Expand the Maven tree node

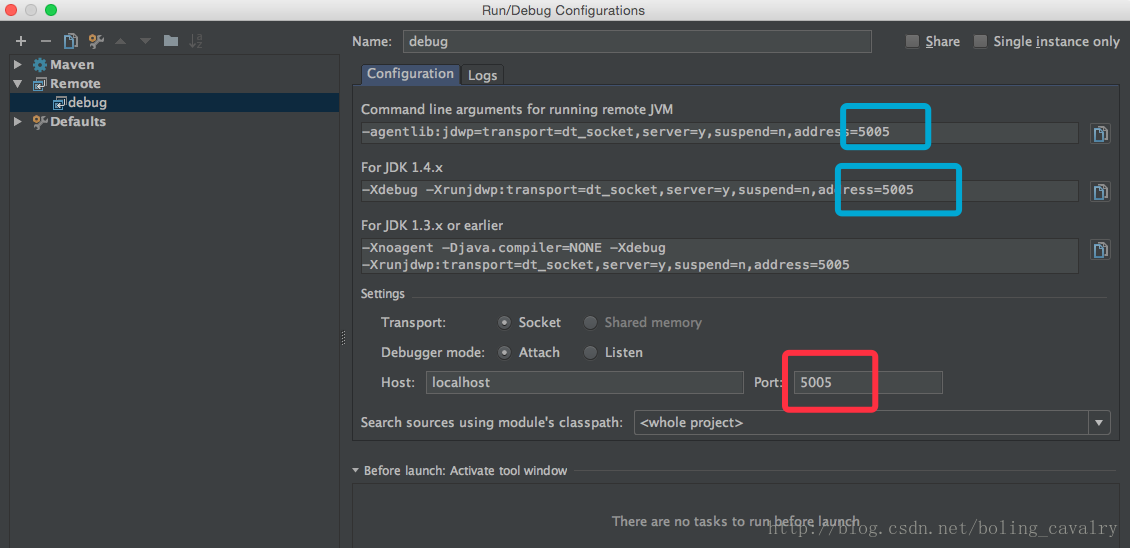tap(17, 65)
